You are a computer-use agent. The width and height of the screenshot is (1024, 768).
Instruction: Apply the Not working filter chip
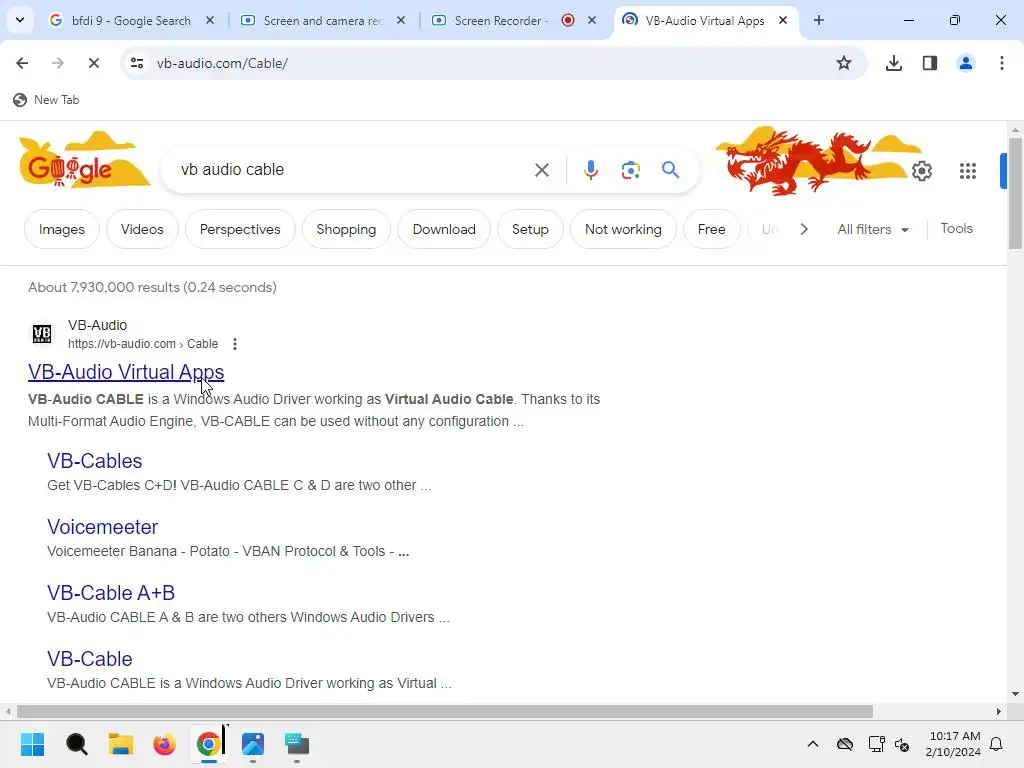tap(623, 229)
